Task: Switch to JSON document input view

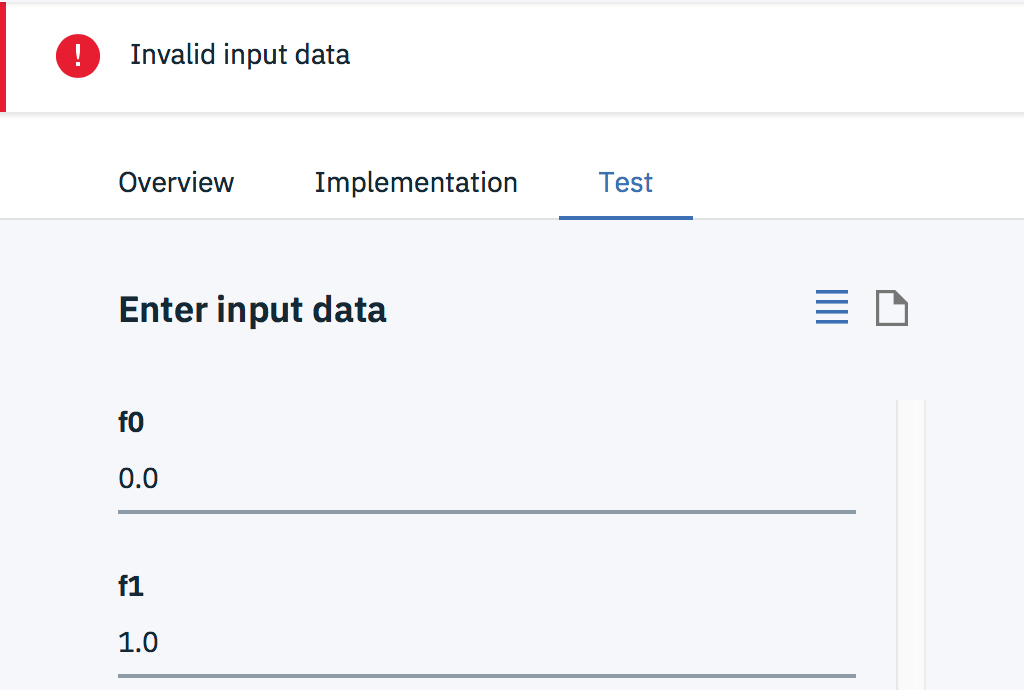Action: click(x=891, y=307)
